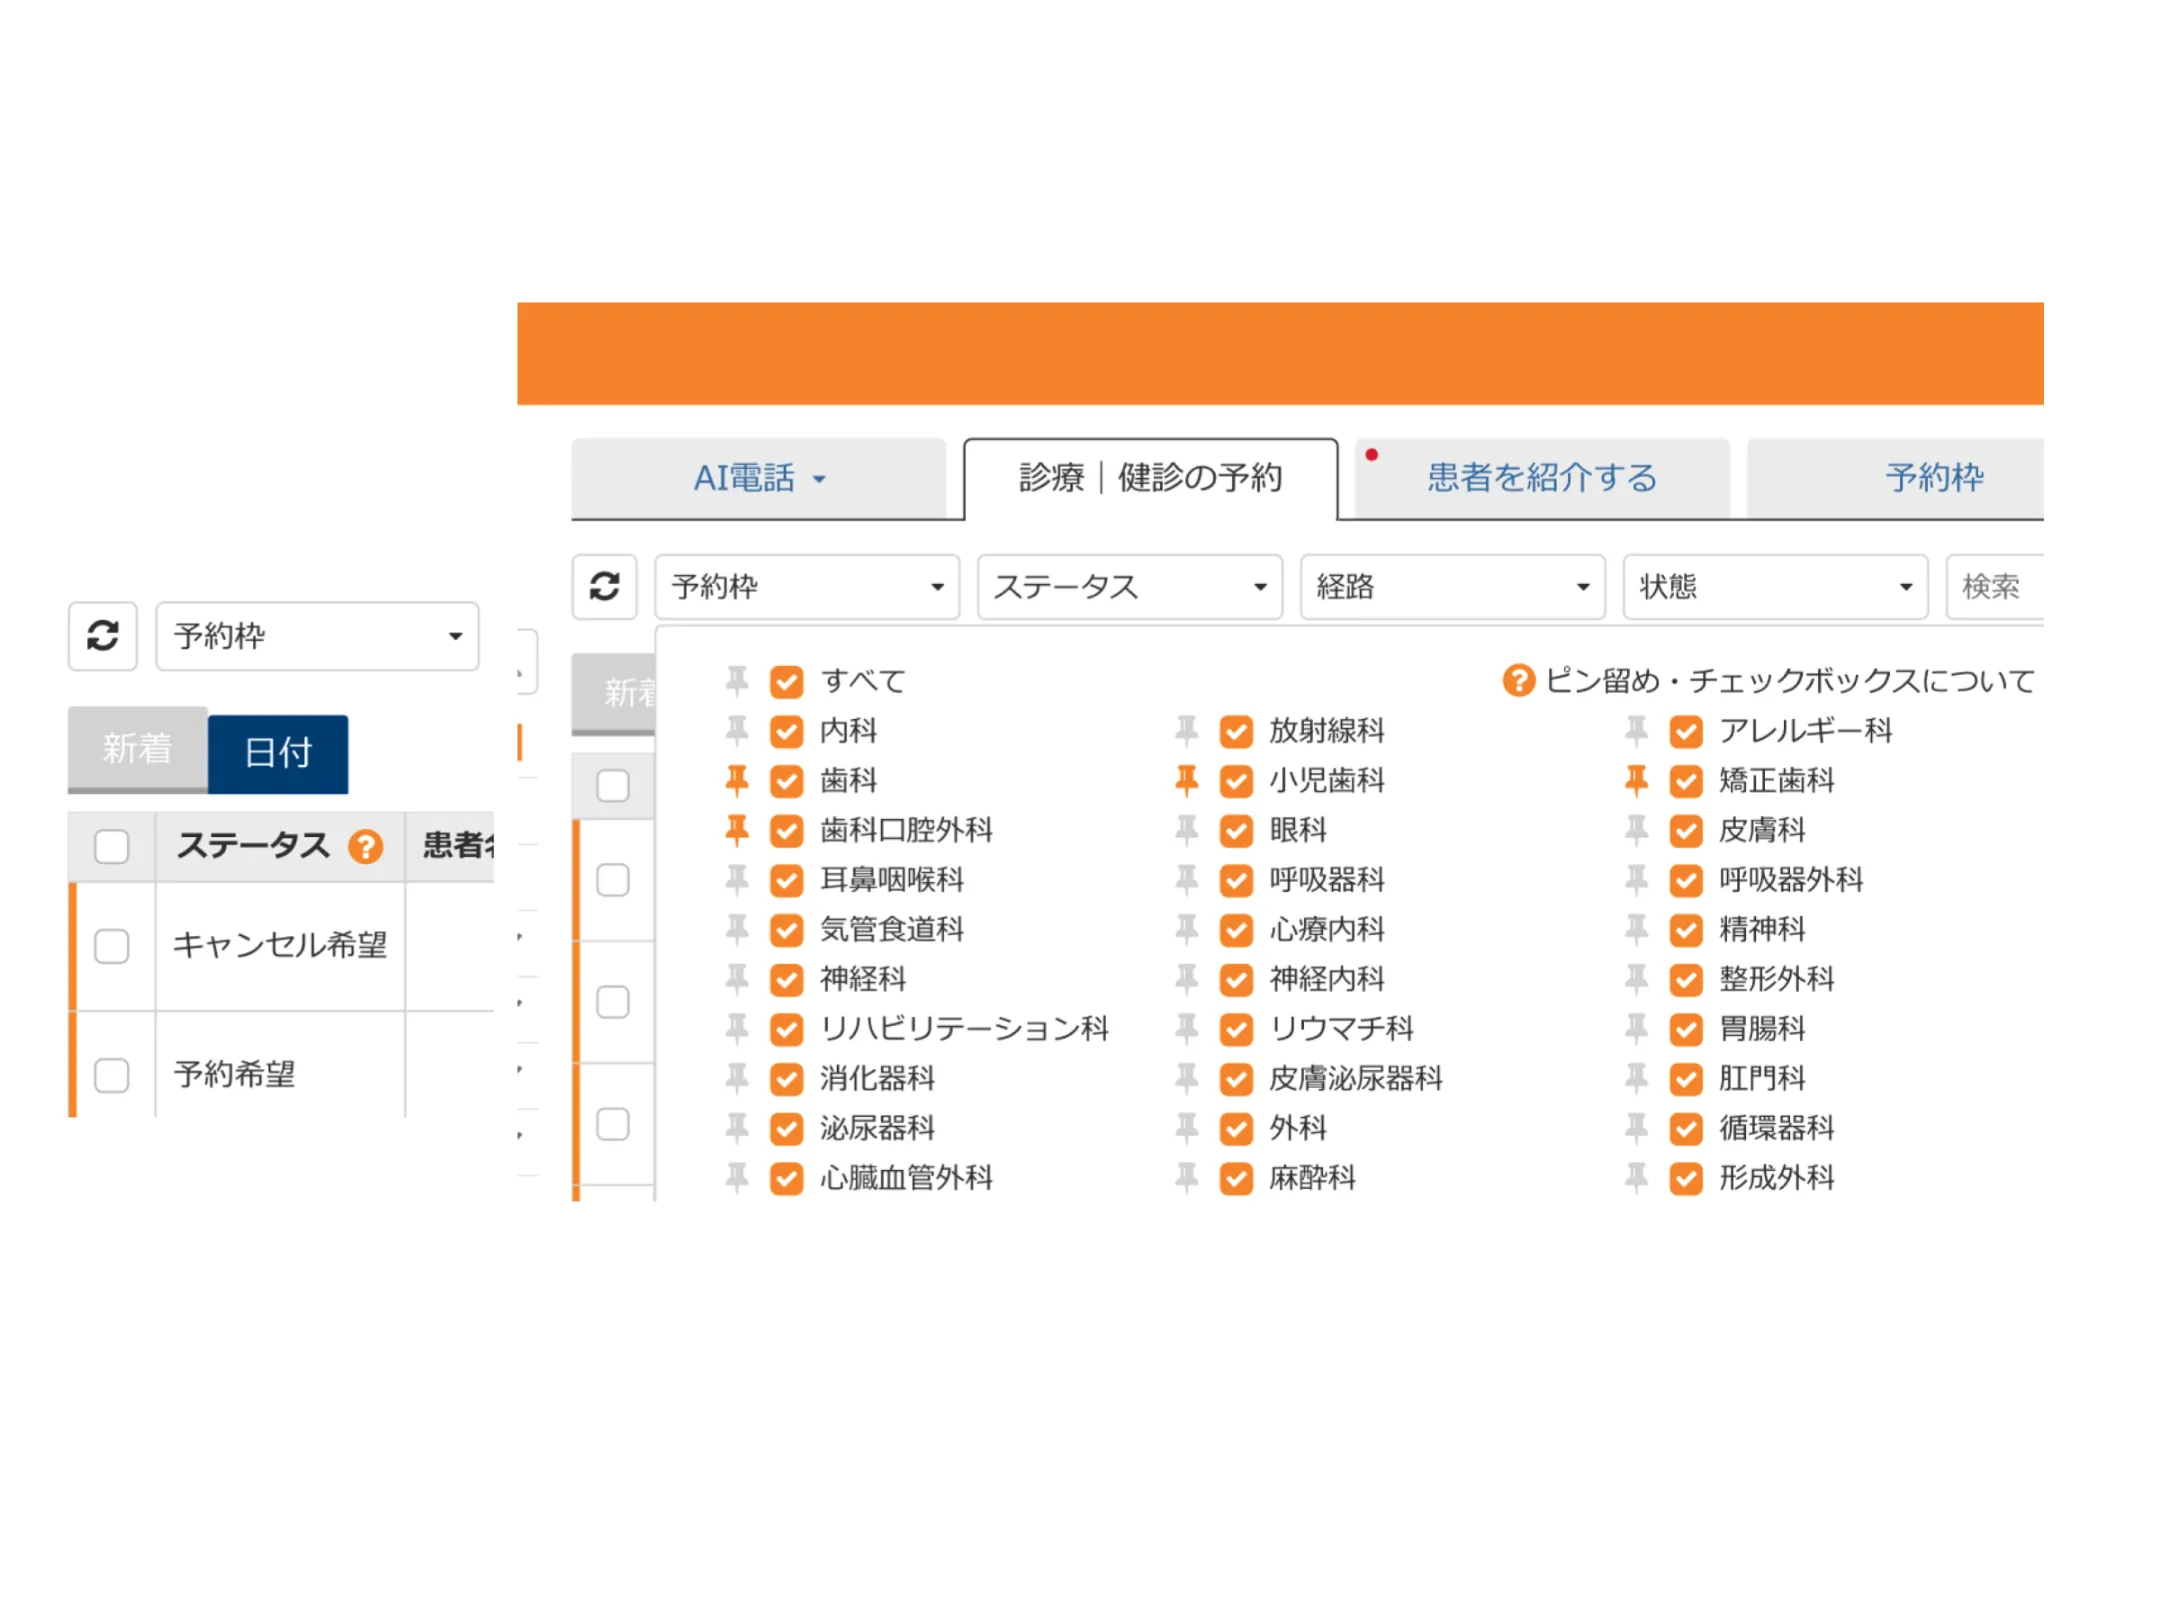Click the help icon next to ステータス header
2160x1620 pixels.
pos(365,847)
